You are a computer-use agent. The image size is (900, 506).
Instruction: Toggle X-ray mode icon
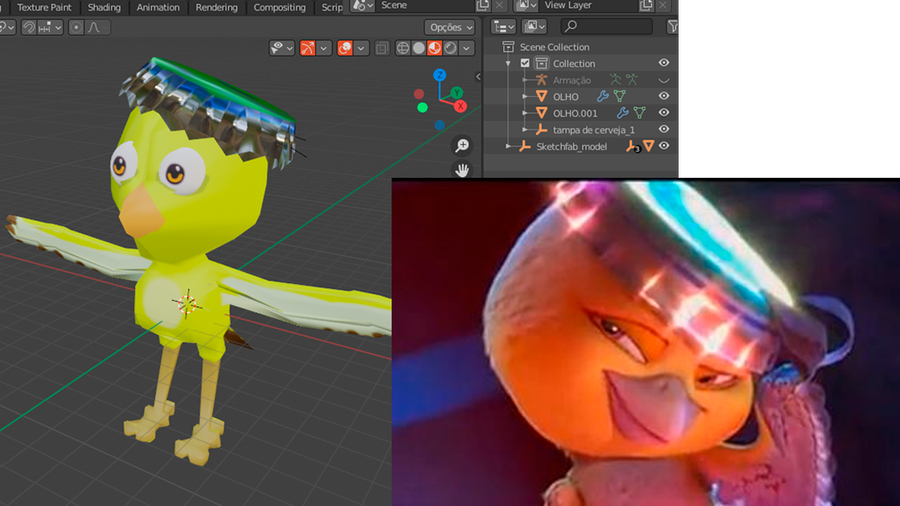382,48
